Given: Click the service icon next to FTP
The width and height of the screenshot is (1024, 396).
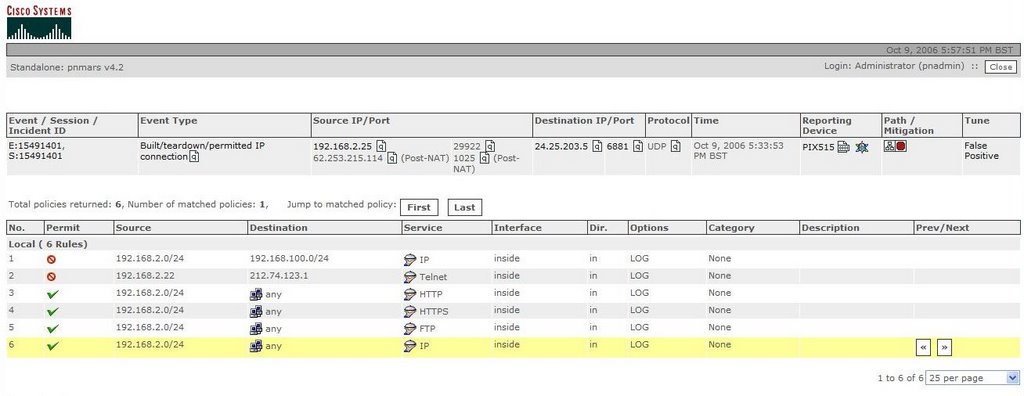Looking at the screenshot, I should click(x=410, y=328).
